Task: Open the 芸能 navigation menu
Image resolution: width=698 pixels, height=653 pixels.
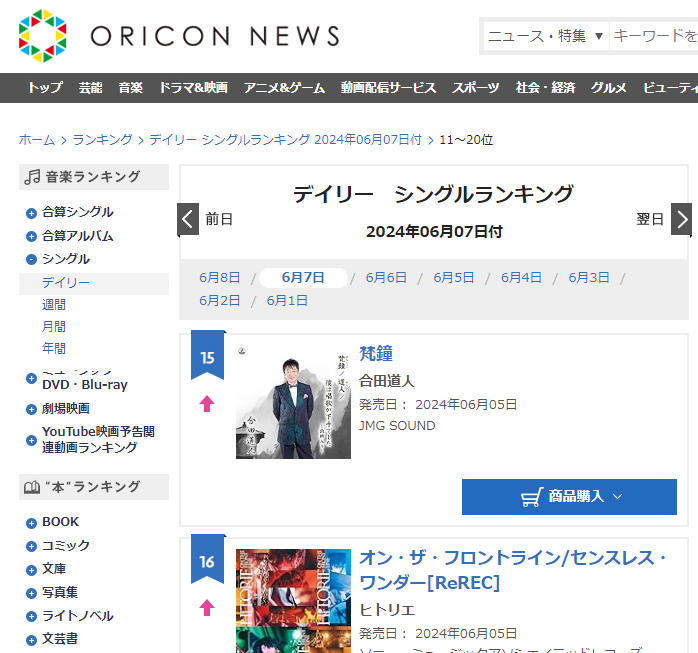Action: click(x=90, y=88)
